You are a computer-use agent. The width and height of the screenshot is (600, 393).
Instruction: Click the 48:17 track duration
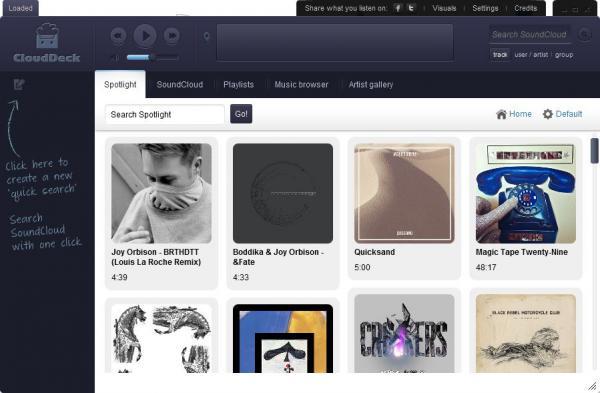click(x=486, y=267)
